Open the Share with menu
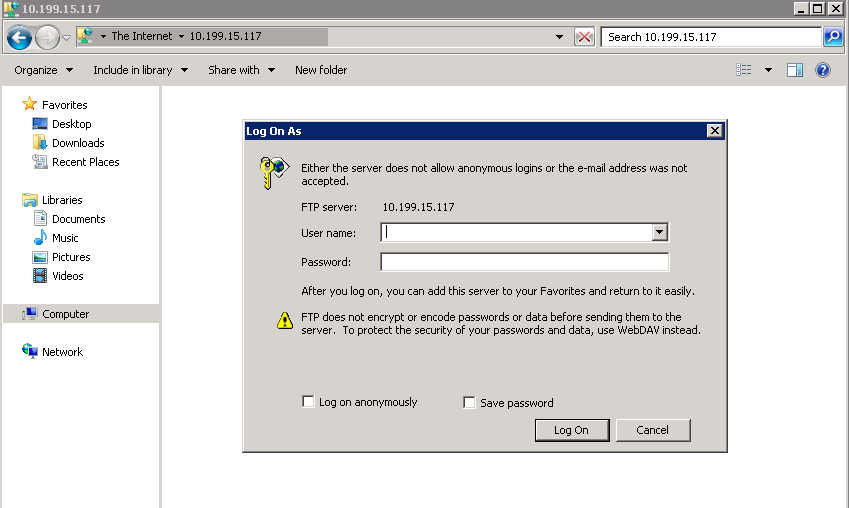This screenshot has height=508, width=849. tap(241, 70)
